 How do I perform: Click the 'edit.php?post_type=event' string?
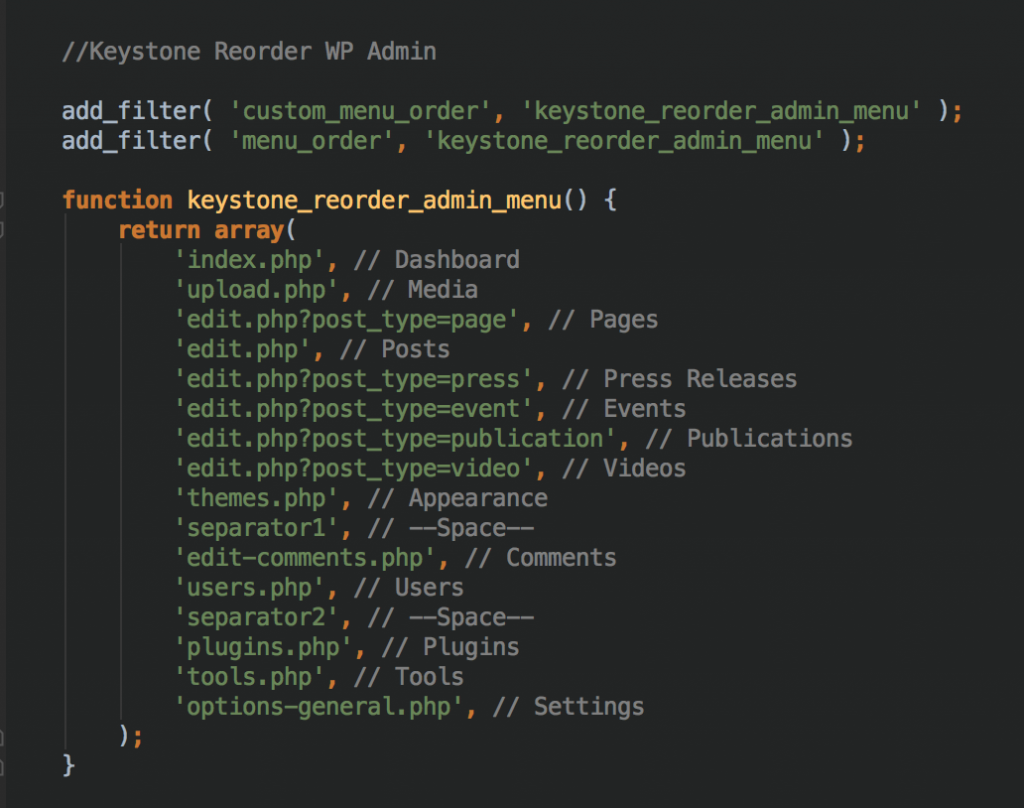(x=353, y=409)
